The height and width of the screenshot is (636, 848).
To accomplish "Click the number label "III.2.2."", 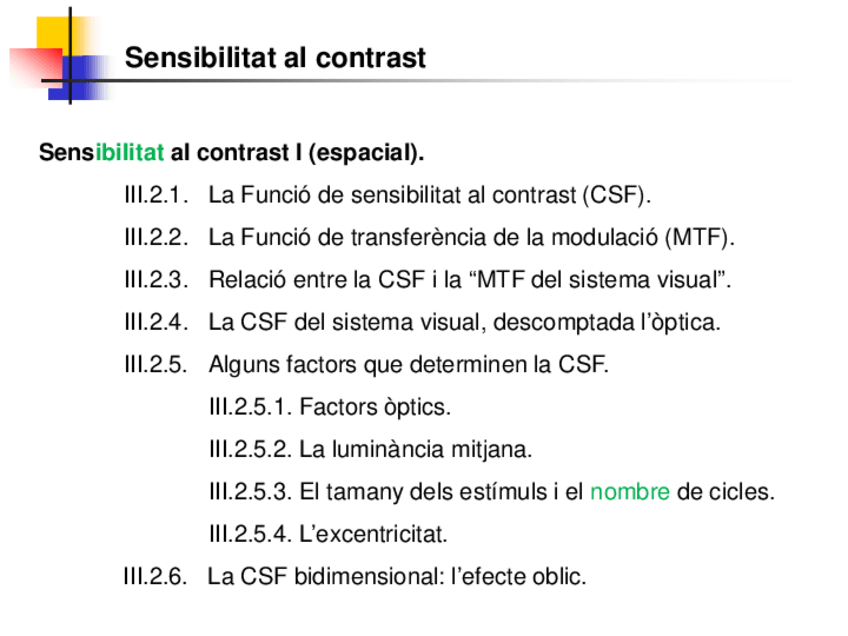I will [x=157, y=238].
